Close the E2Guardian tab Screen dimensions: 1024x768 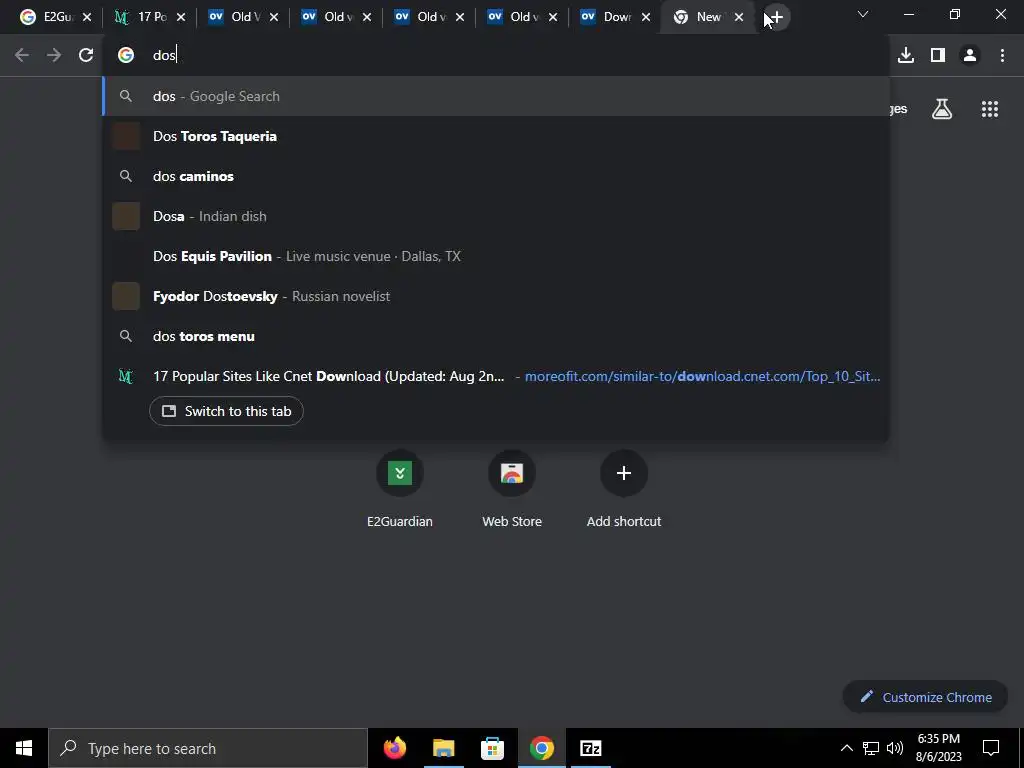(87, 17)
